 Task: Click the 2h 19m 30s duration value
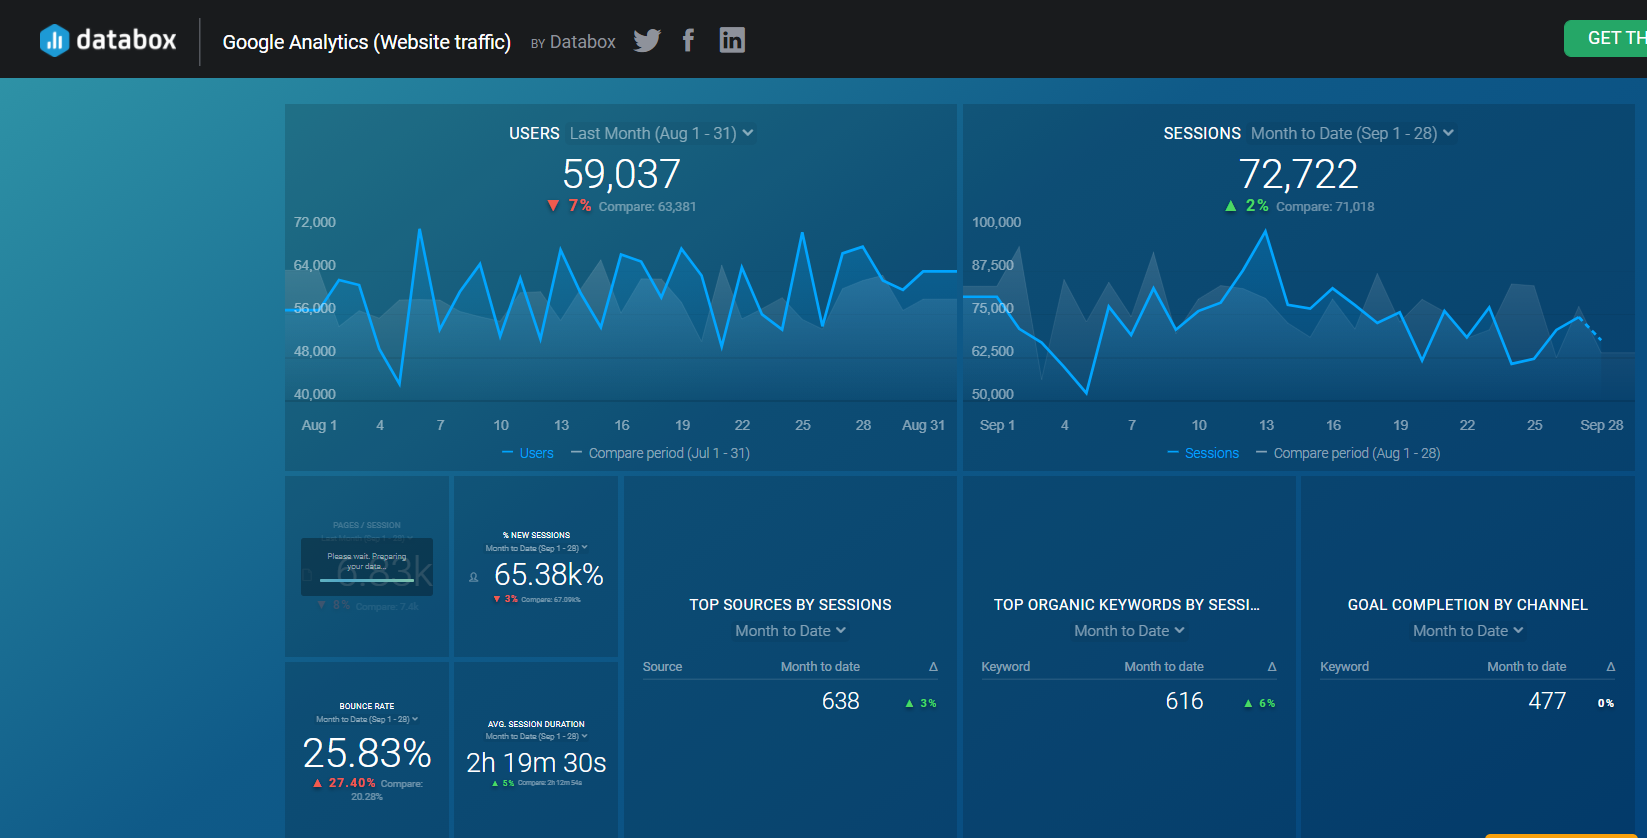pos(536,763)
